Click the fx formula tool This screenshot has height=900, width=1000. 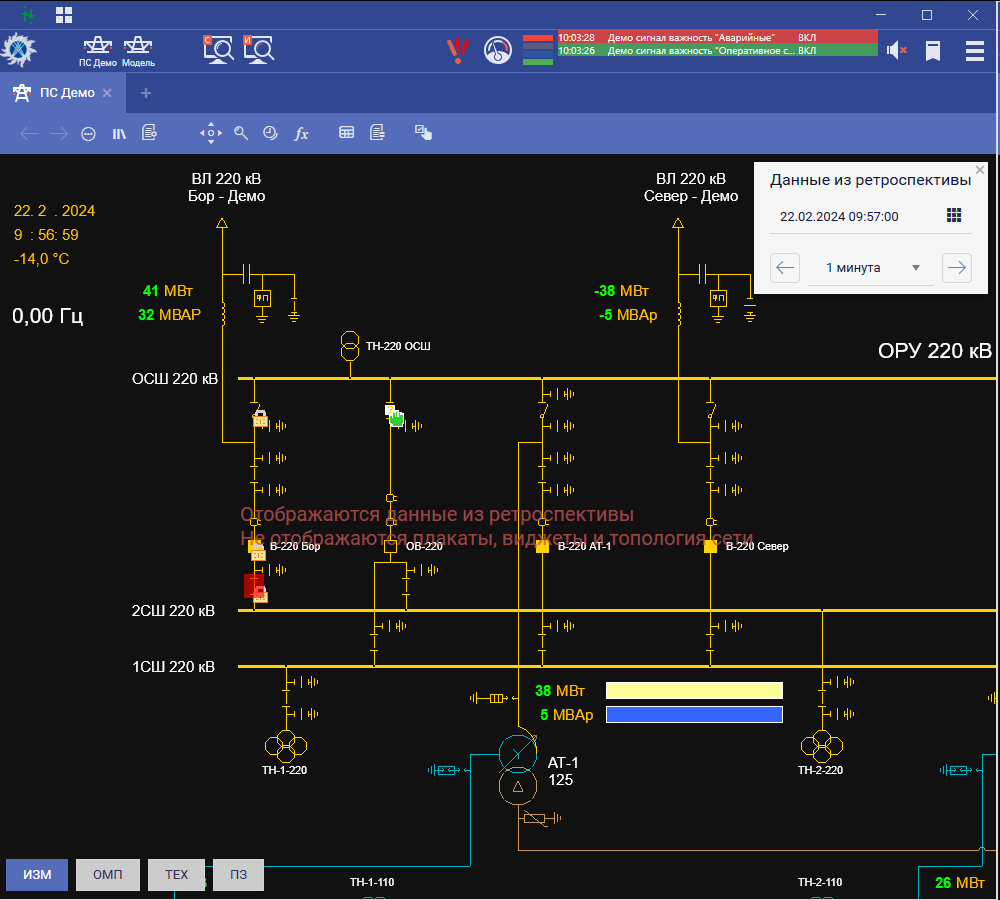point(301,133)
